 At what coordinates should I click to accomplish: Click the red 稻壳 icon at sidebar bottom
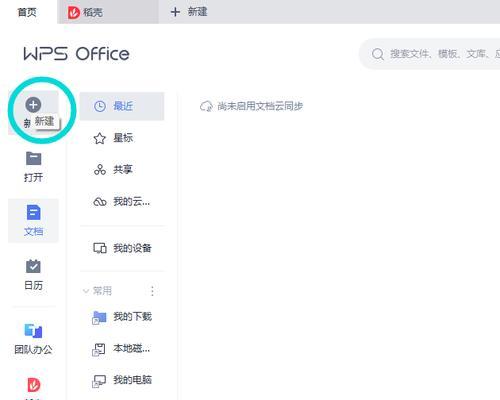[x=33, y=384]
